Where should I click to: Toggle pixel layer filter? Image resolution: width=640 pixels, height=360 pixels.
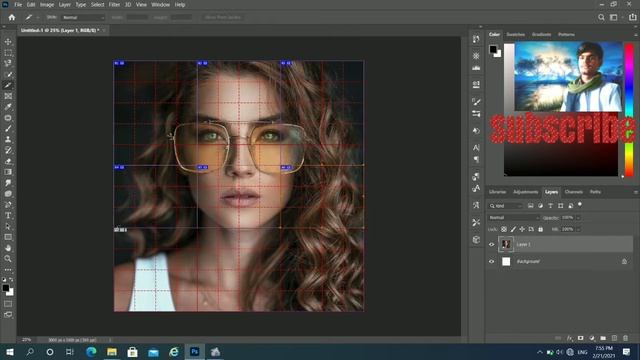point(531,206)
